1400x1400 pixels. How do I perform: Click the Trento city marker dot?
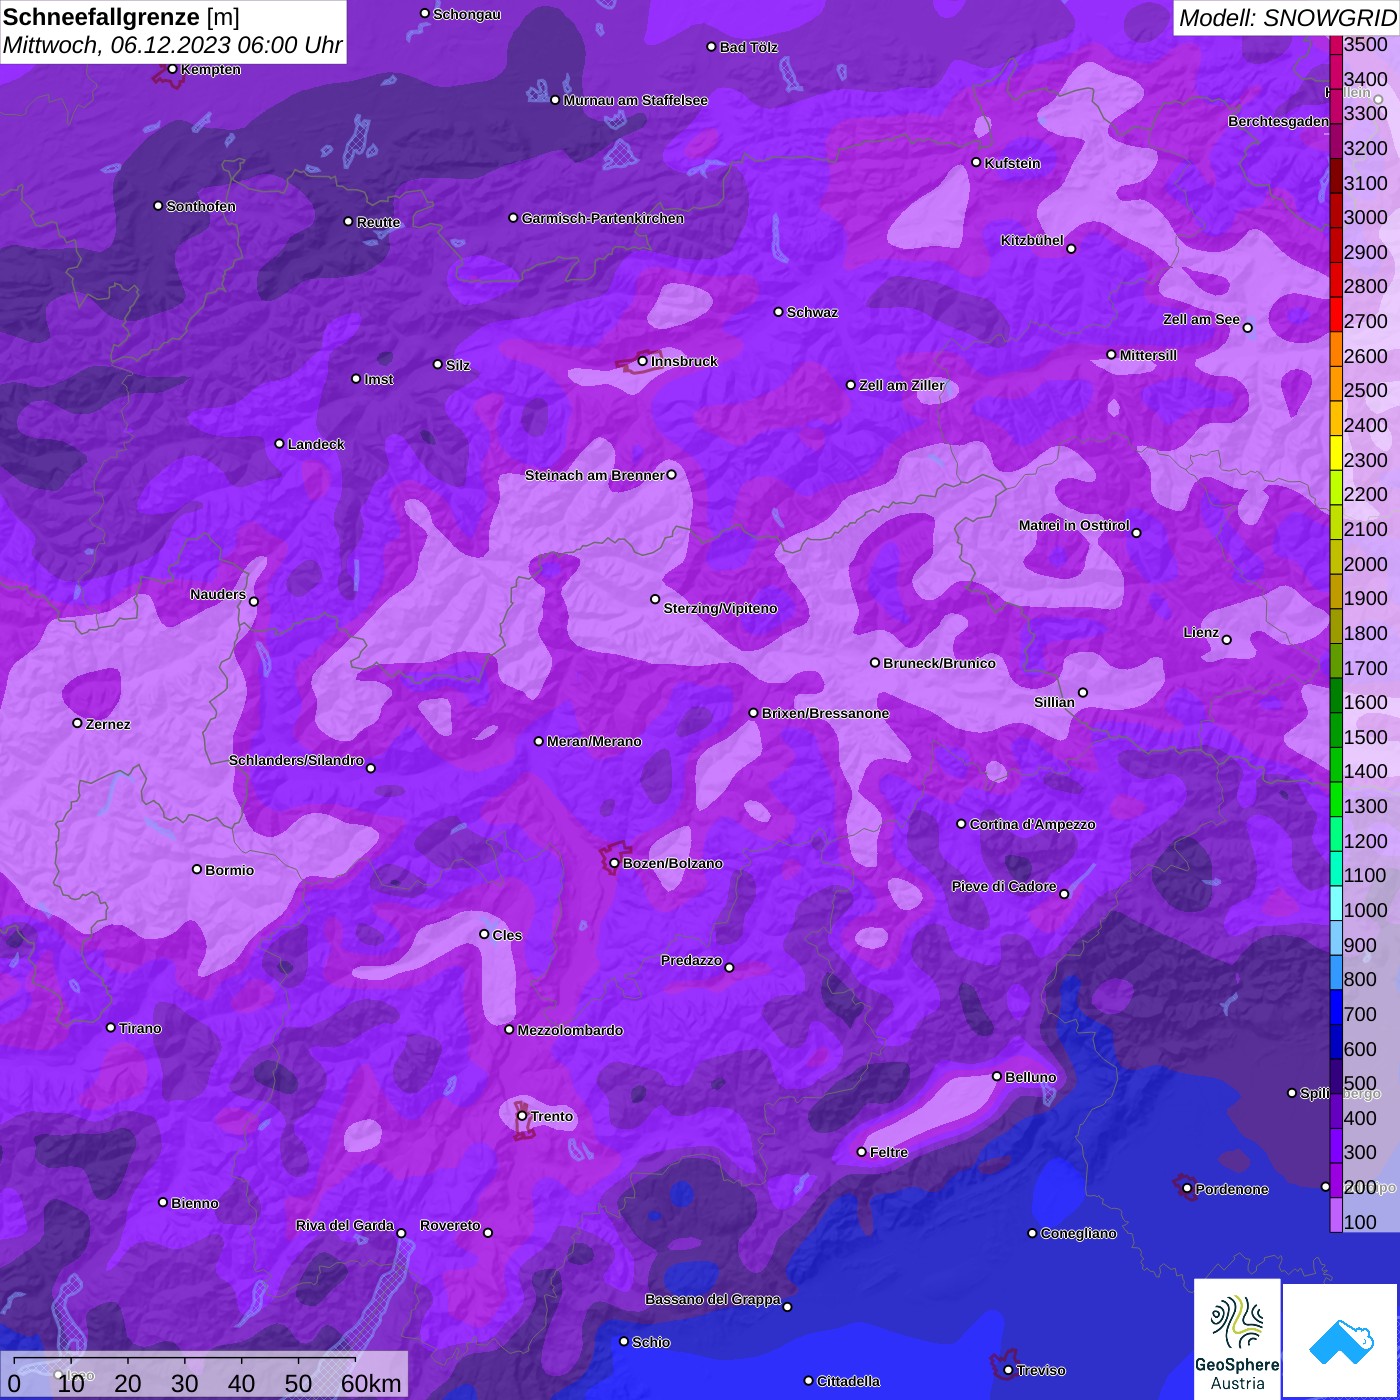522,1116
